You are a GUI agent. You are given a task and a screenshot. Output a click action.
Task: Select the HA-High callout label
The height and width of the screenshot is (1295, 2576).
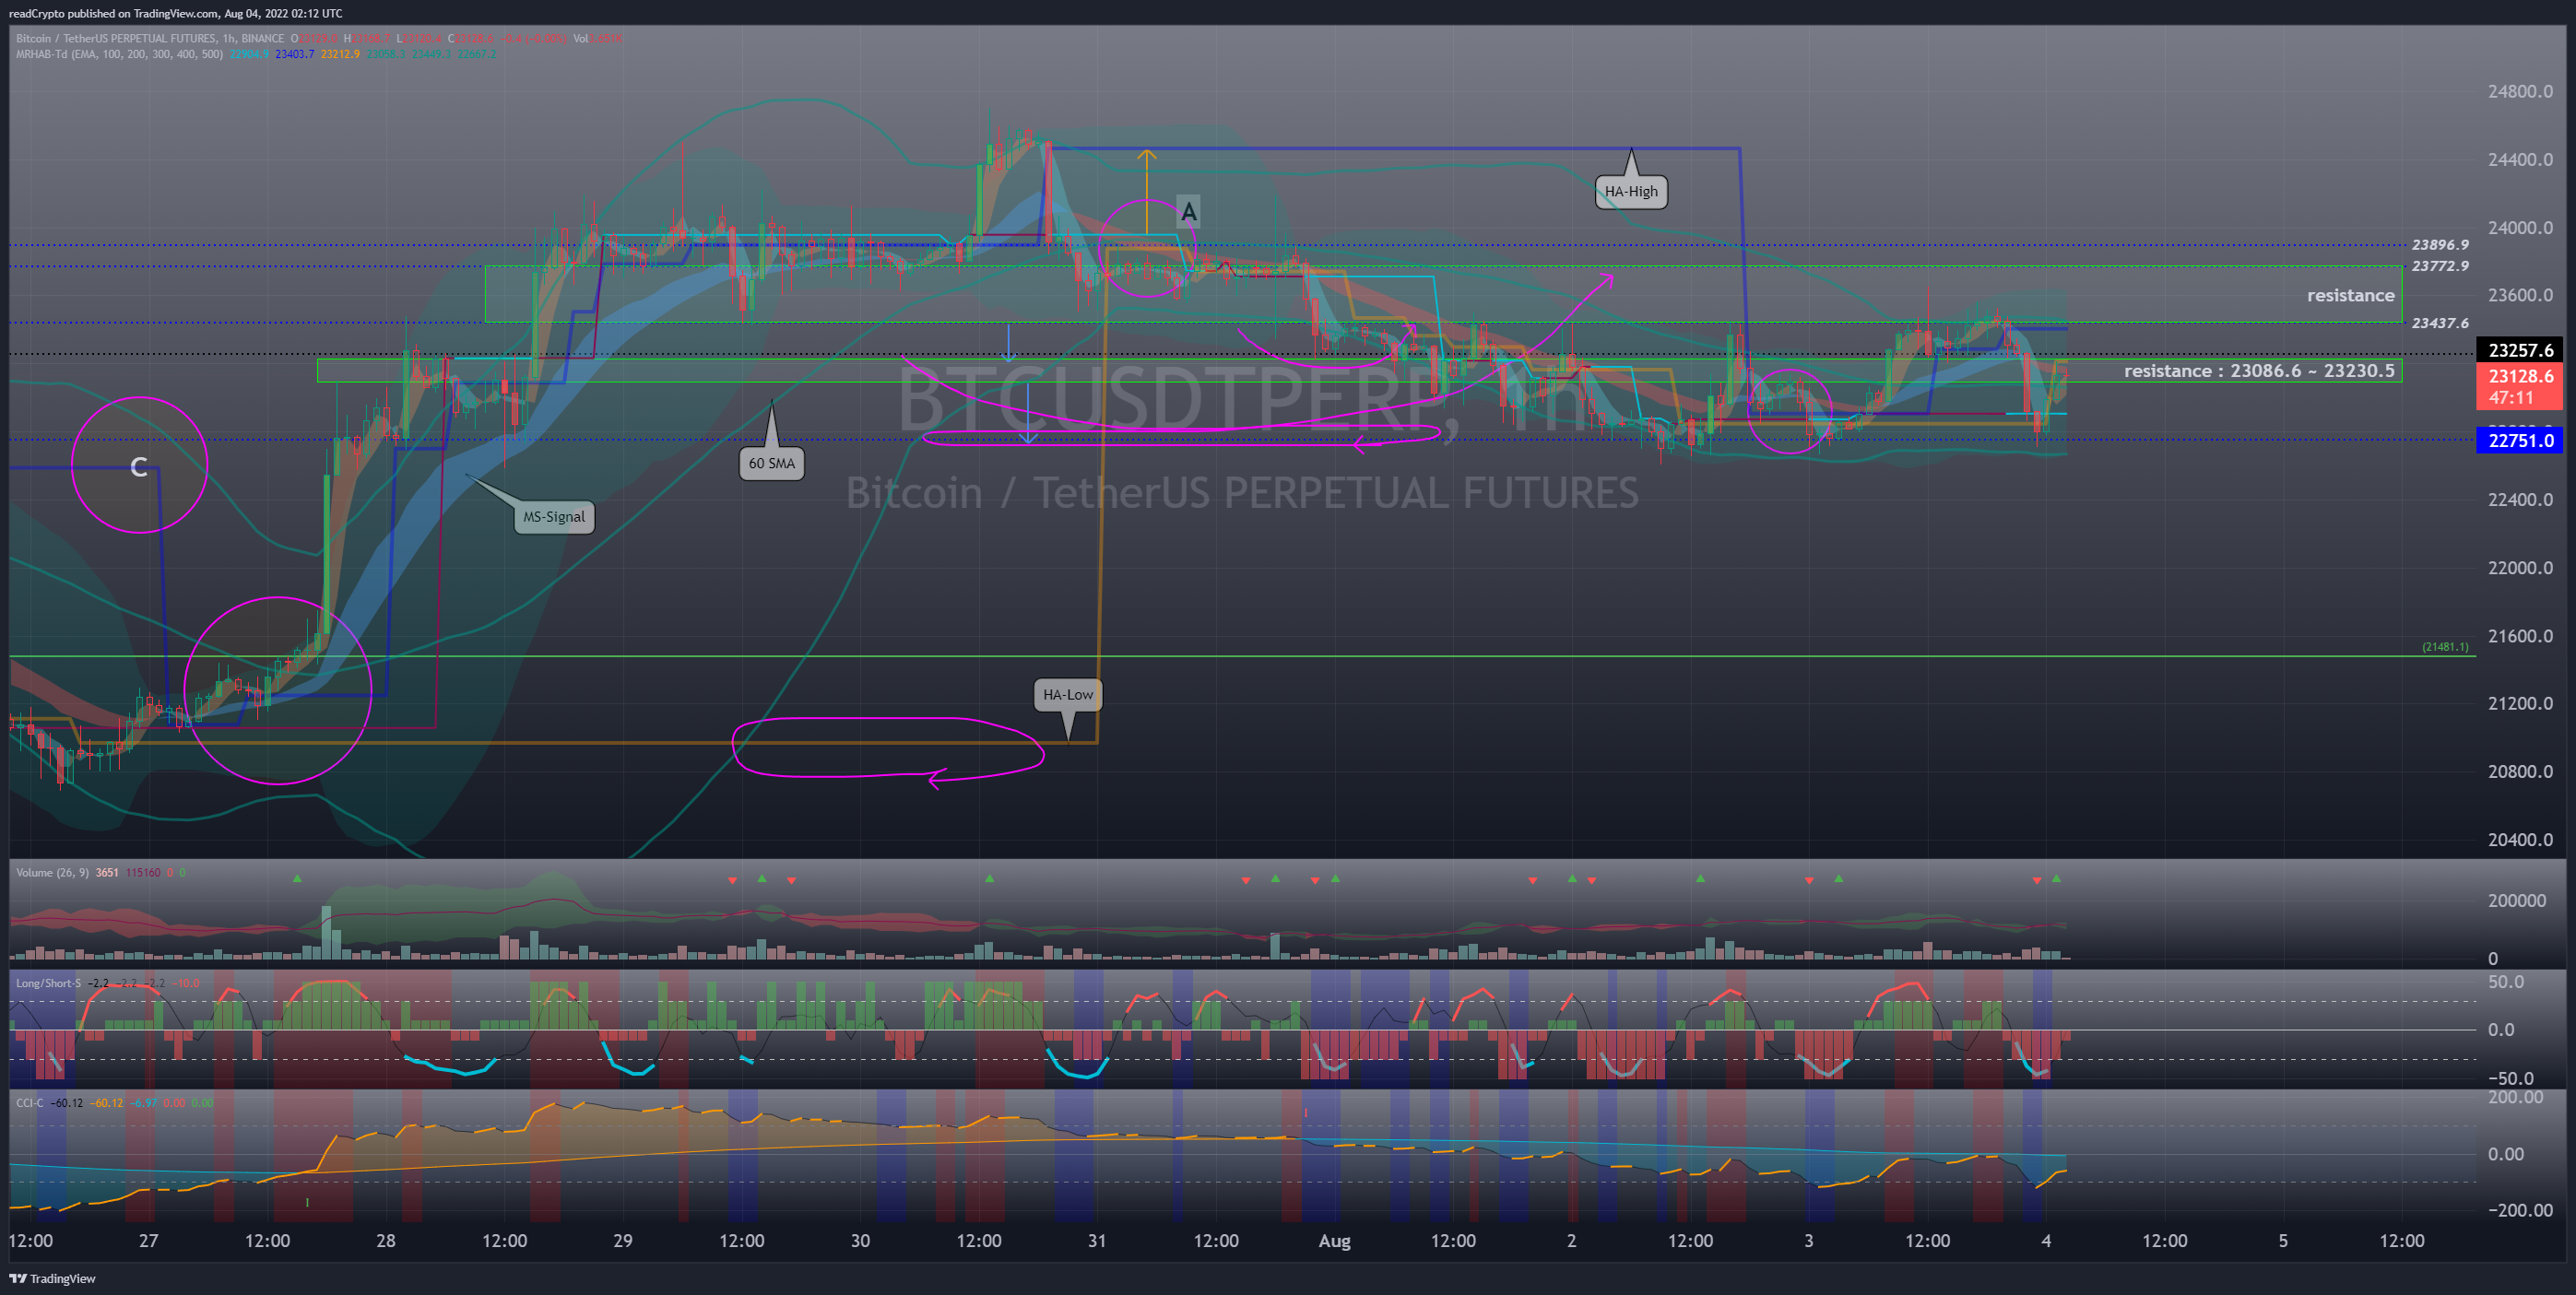(1631, 191)
